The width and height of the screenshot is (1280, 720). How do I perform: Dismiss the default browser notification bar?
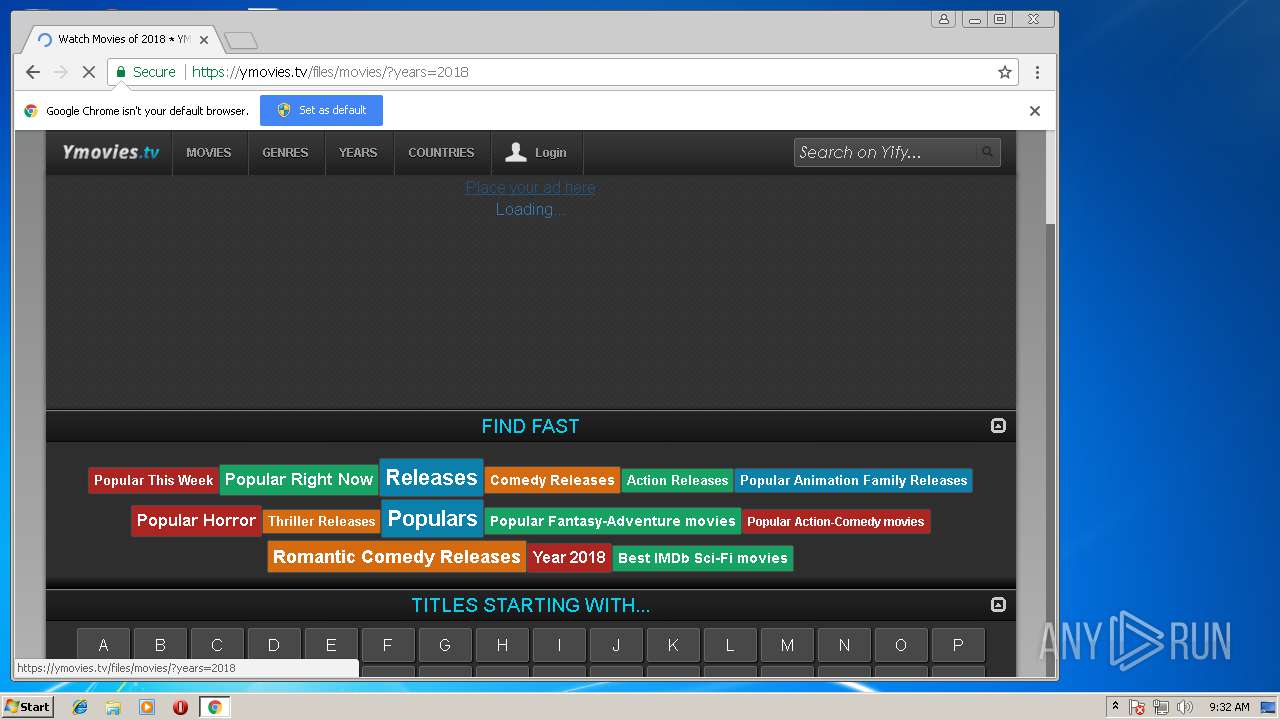(1035, 111)
